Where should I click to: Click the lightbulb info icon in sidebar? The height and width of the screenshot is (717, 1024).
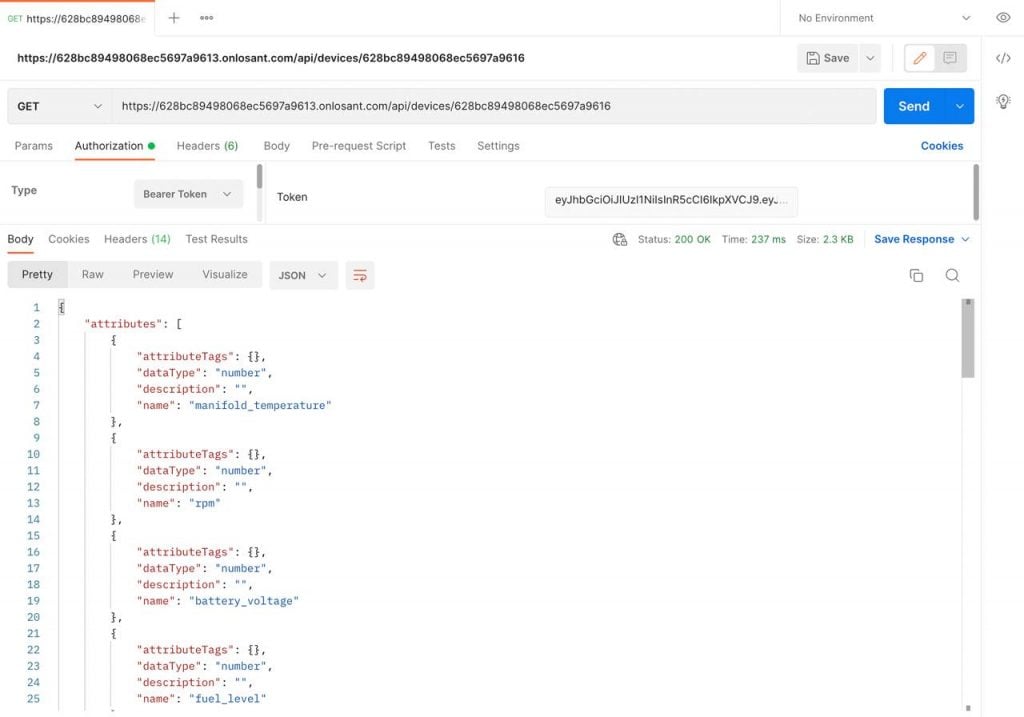point(1003,101)
